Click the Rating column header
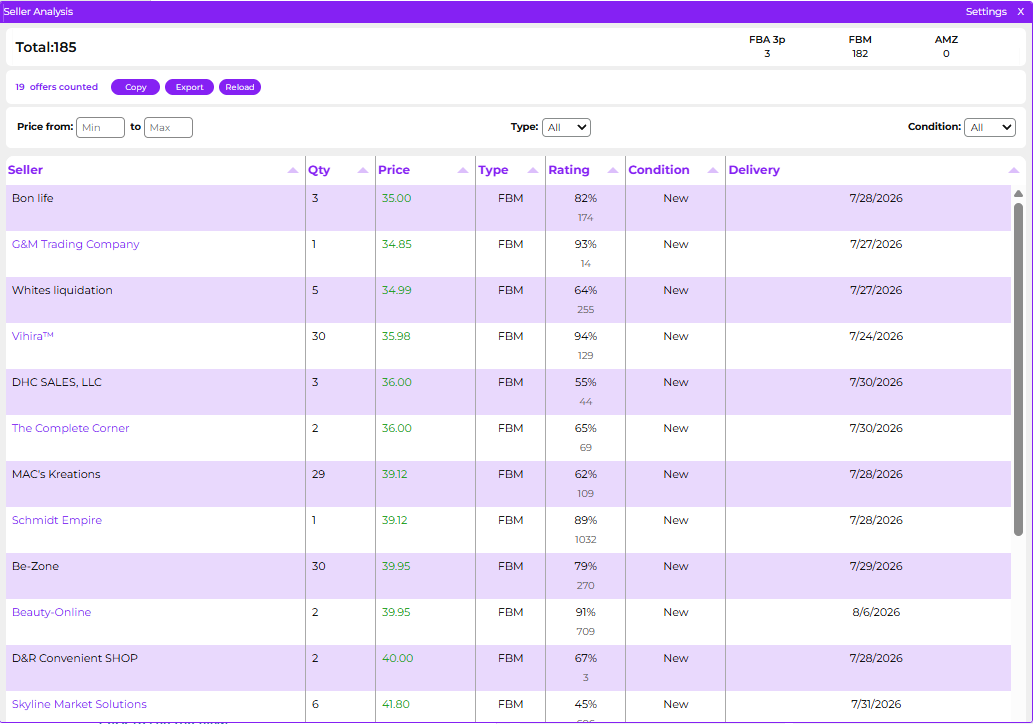This screenshot has width=1033, height=724. [x=569, y=170]
